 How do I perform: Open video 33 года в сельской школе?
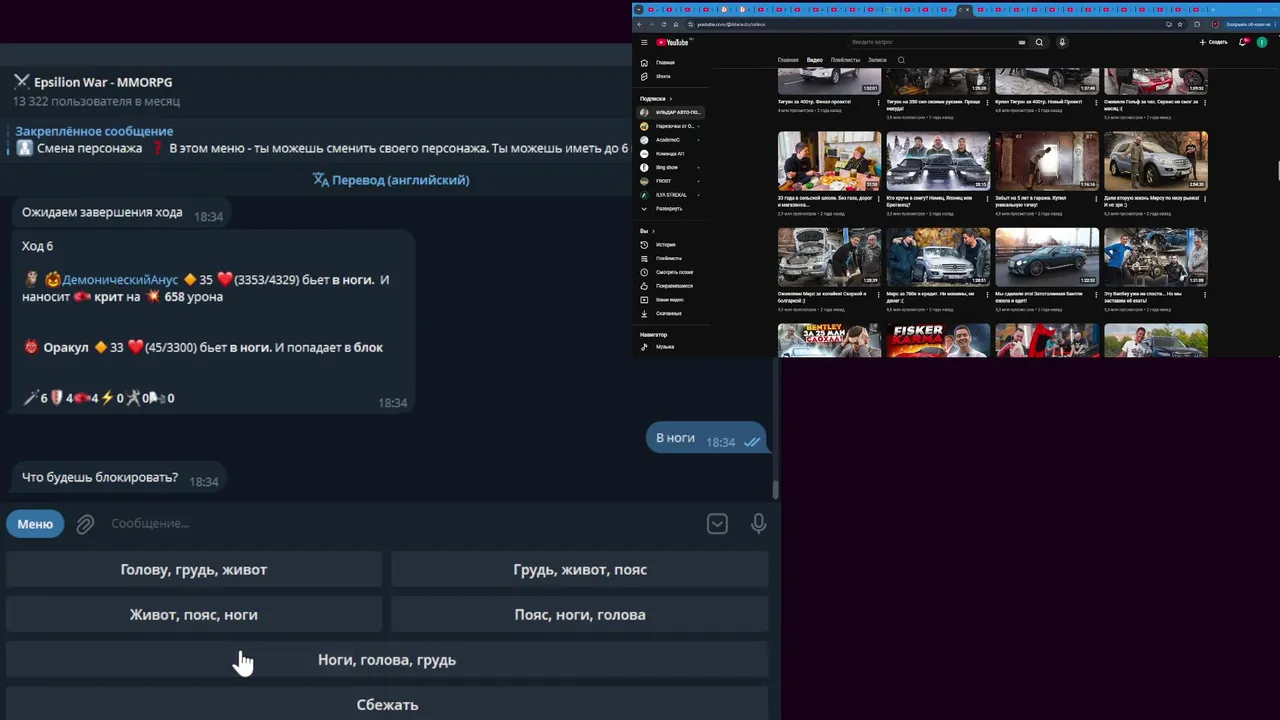tap(829, 161)
